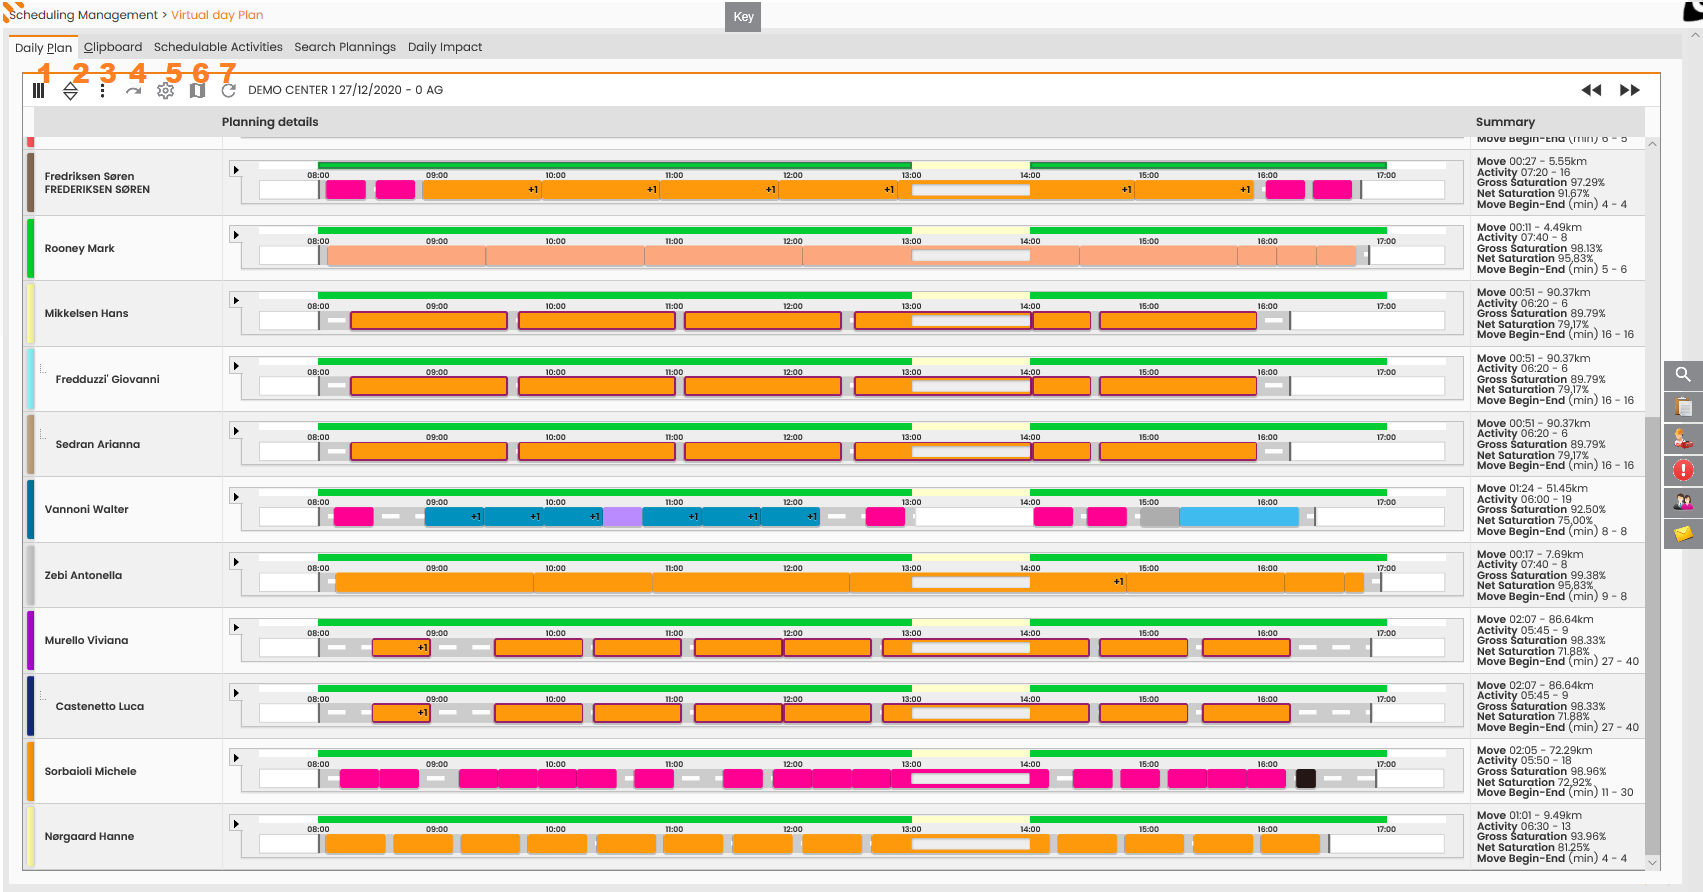
Task: Open the map view icon
Action: pyautogui.click(x=198, y=90)
